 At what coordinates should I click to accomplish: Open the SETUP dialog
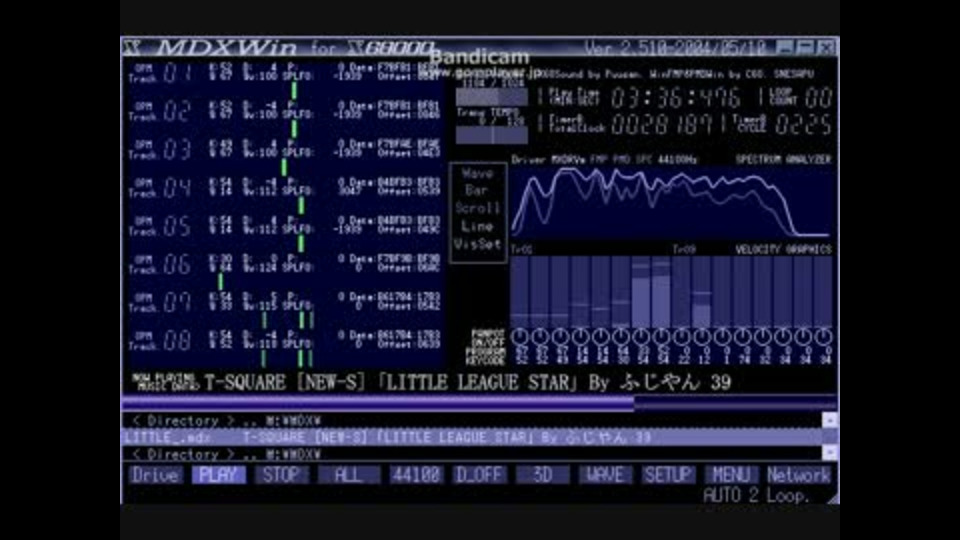click(668, 475)
